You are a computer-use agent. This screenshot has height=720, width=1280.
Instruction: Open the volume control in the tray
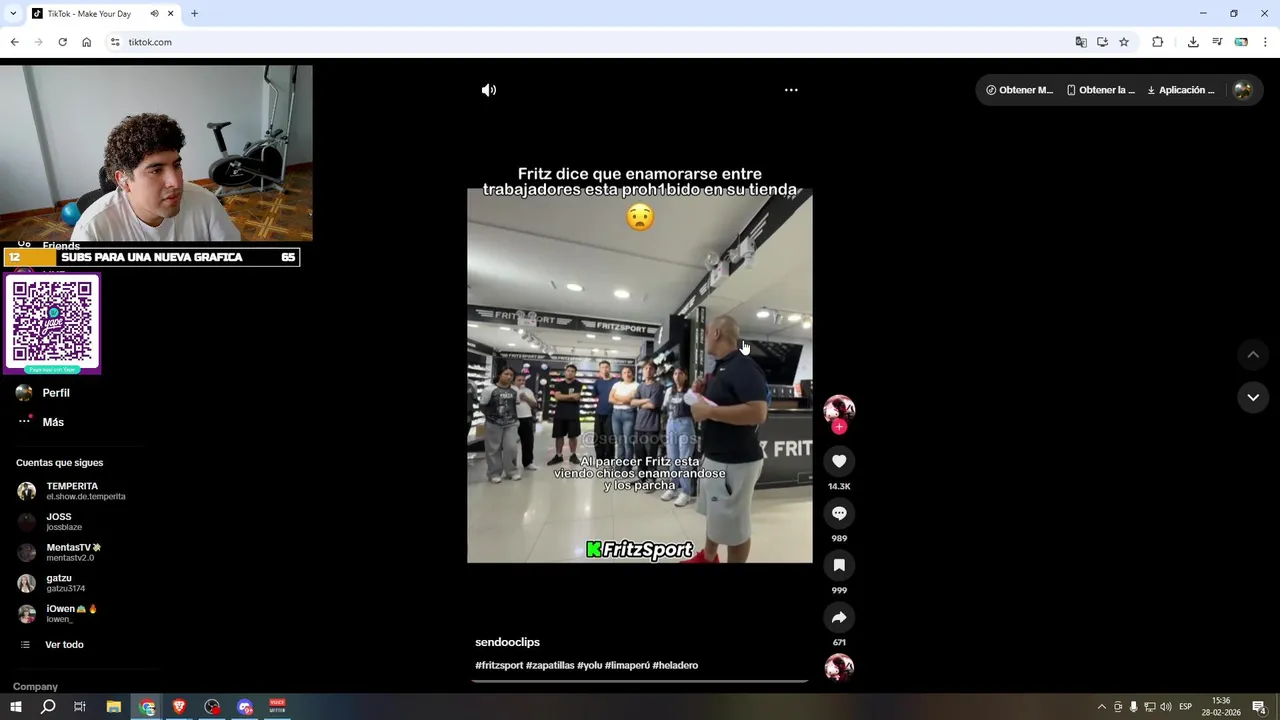point(1166,707)
